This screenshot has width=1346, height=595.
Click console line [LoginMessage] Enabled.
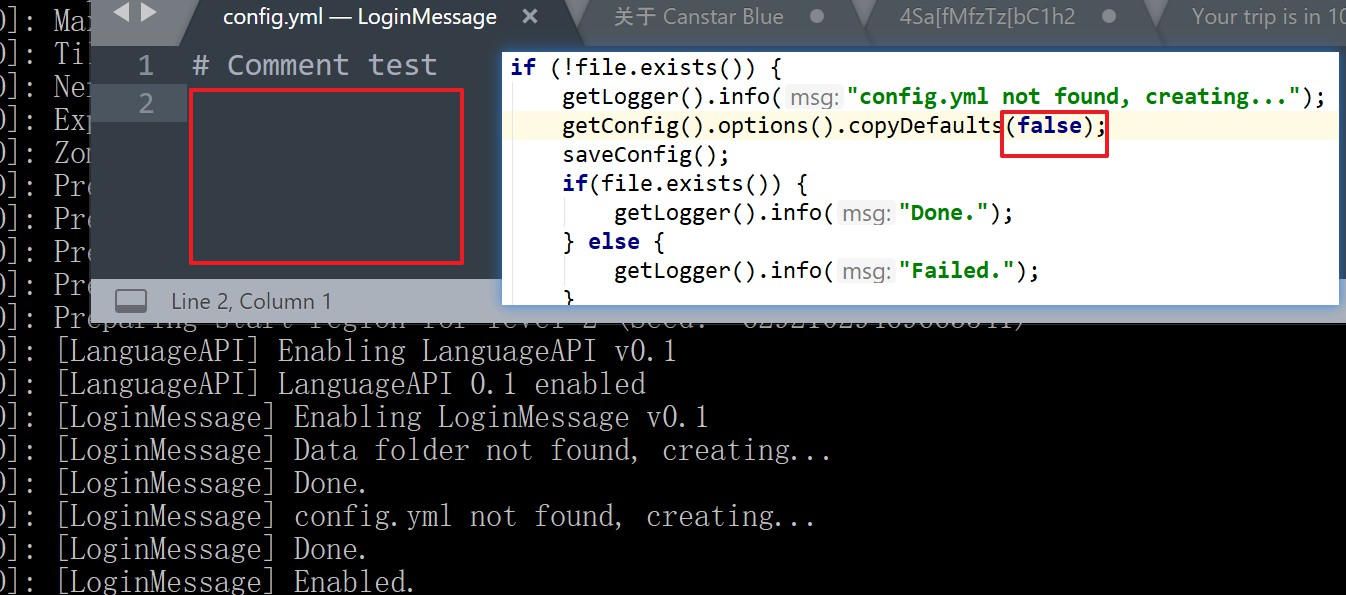tap(235, 582)
